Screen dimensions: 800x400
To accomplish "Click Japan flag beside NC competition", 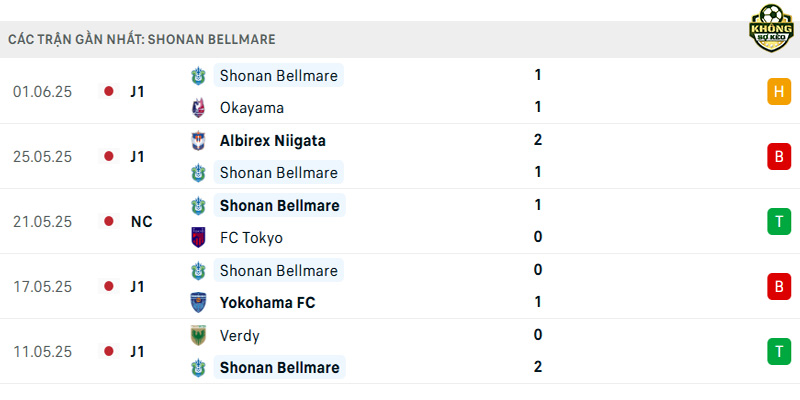I will (109, 221).
